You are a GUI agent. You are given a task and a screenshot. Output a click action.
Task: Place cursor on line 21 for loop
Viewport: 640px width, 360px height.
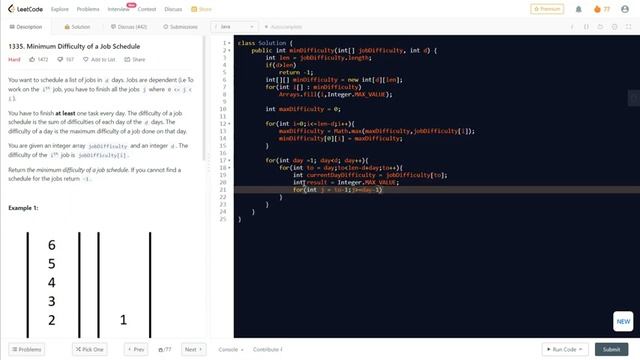[x=338, y=190]
